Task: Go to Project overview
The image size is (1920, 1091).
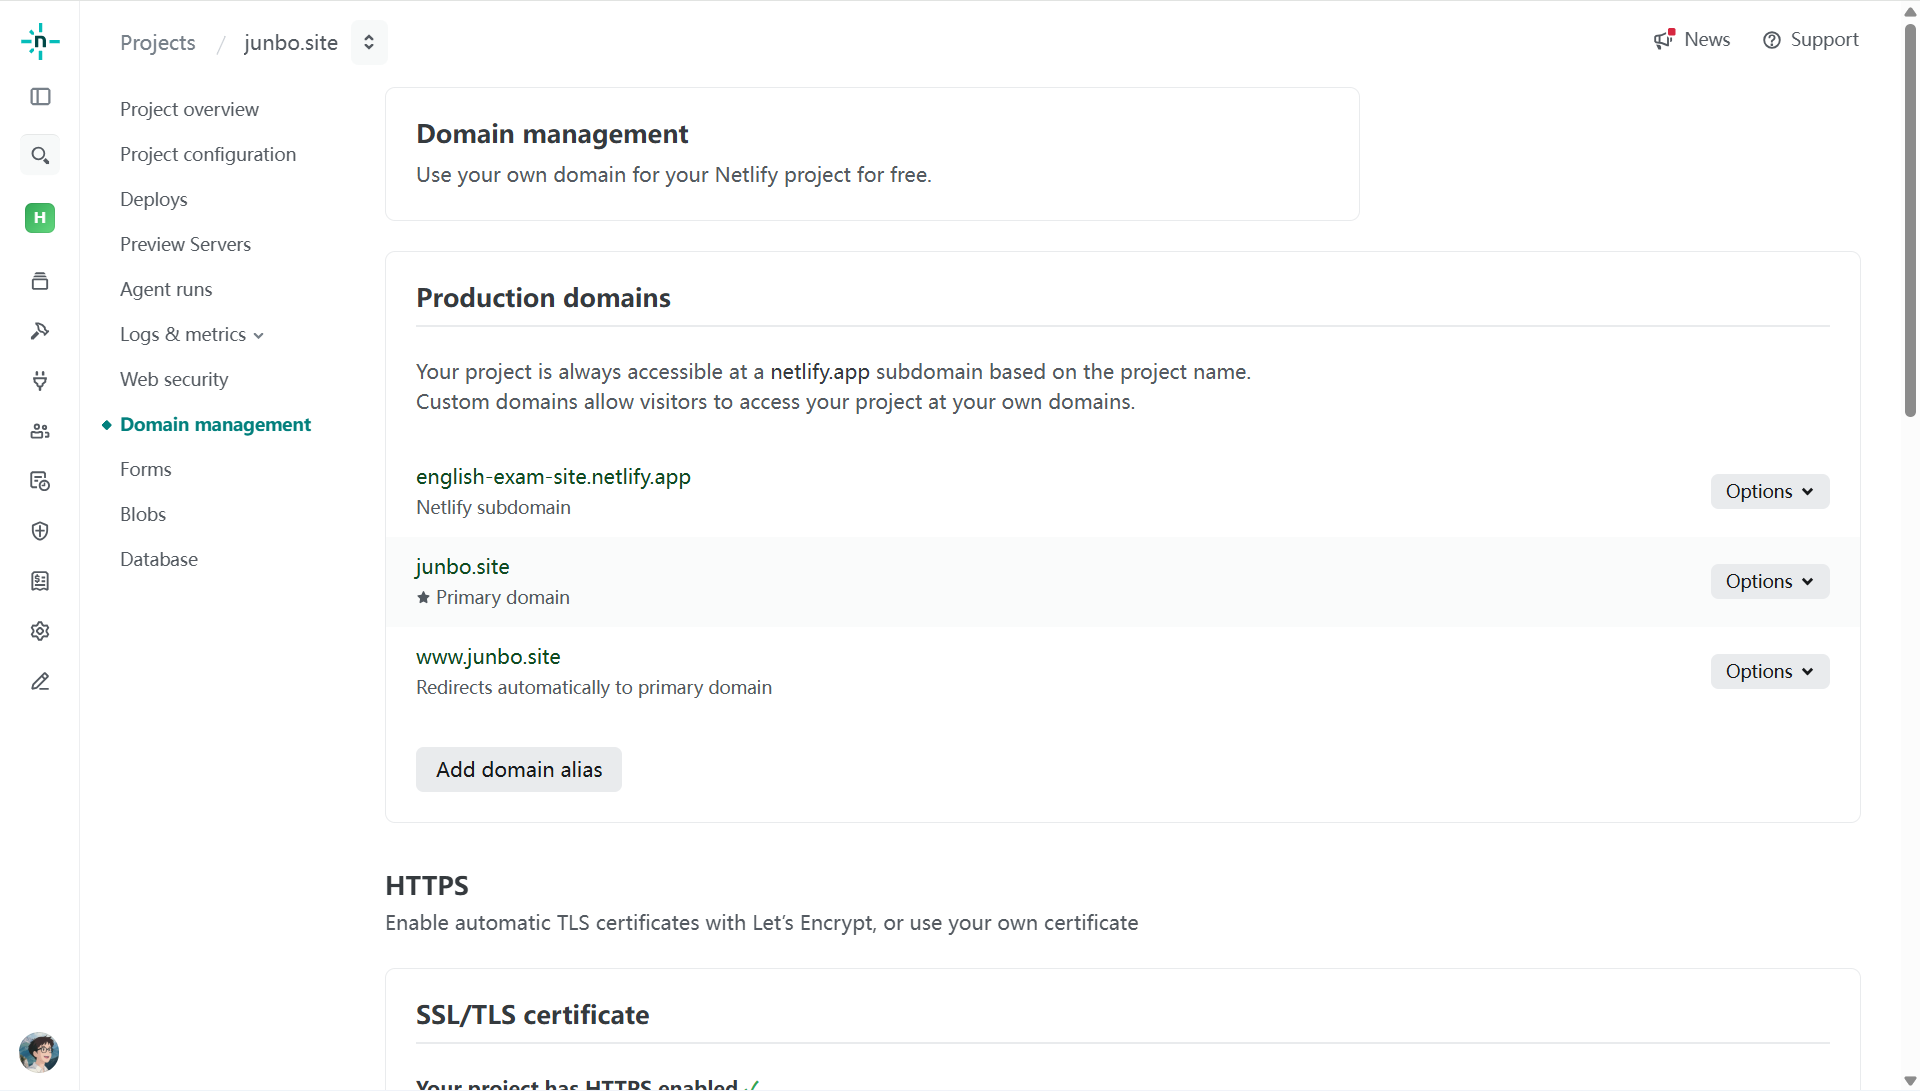Action: click(x=189, y=109)
